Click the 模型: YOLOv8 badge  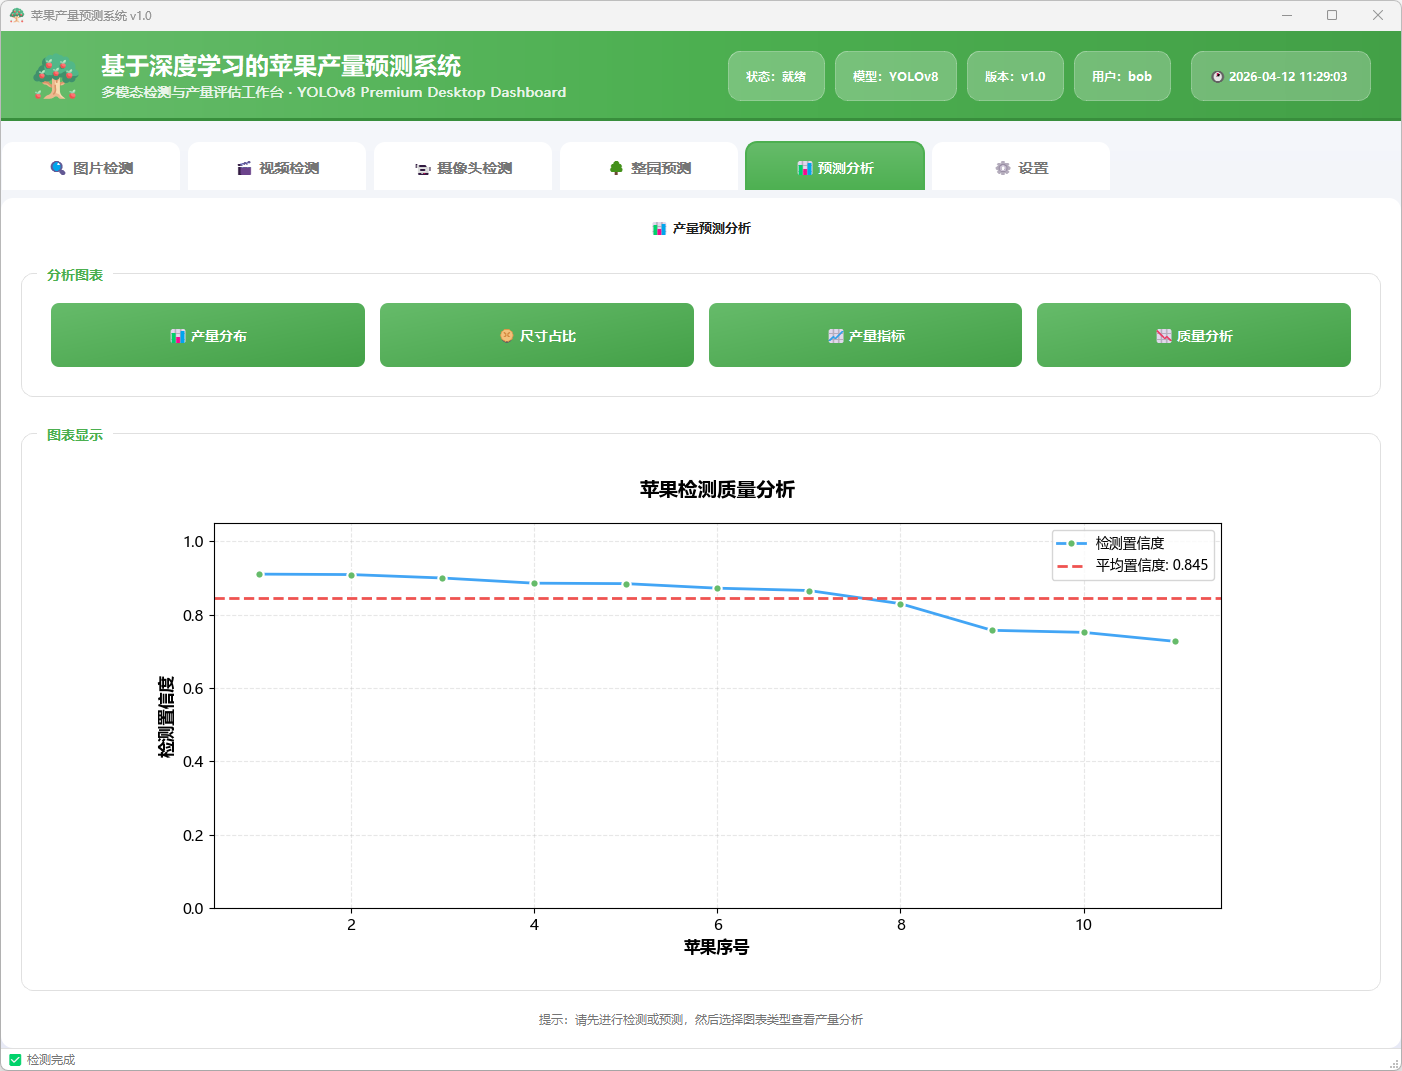coord(895,77)
